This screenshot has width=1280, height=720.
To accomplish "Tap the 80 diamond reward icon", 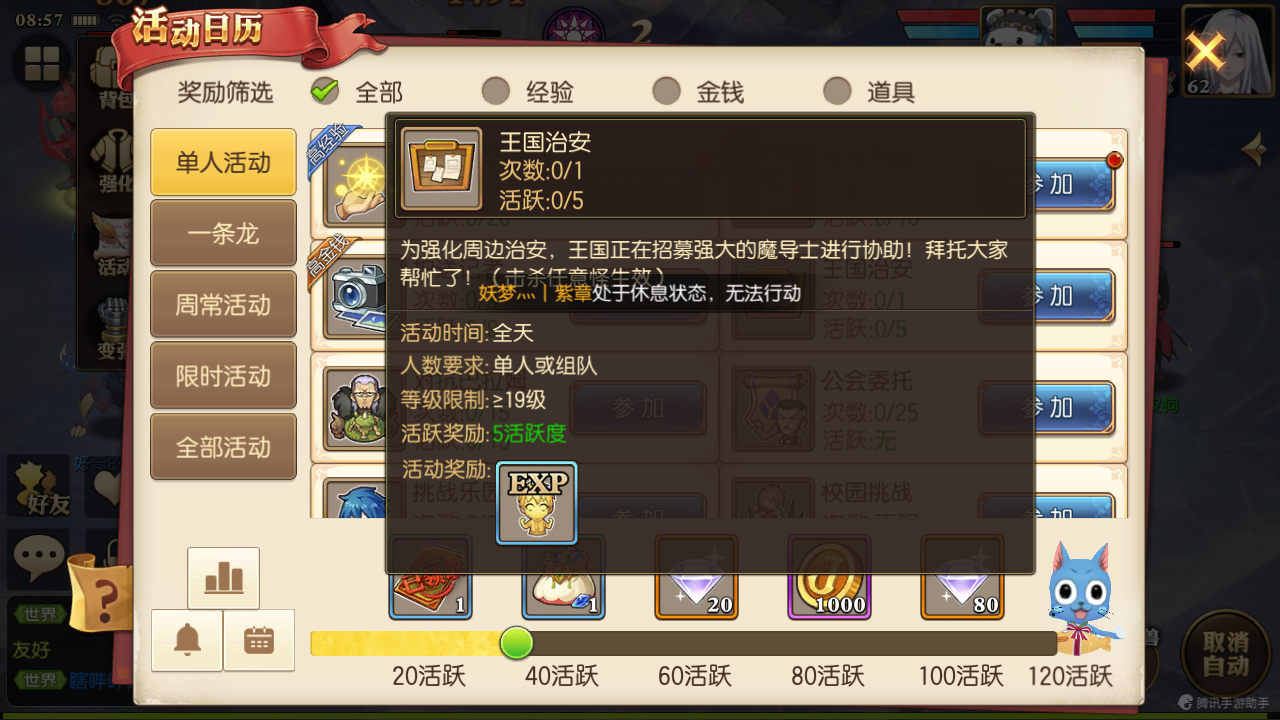I will (962, 578).
